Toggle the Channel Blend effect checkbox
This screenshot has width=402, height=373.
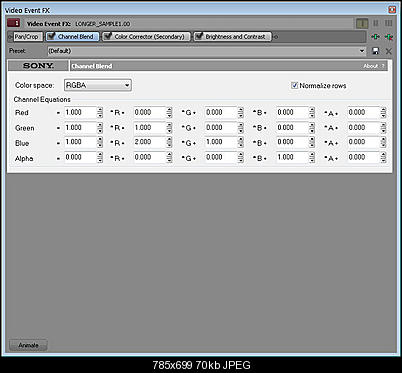pyautogui.click(x=51, y=36)
